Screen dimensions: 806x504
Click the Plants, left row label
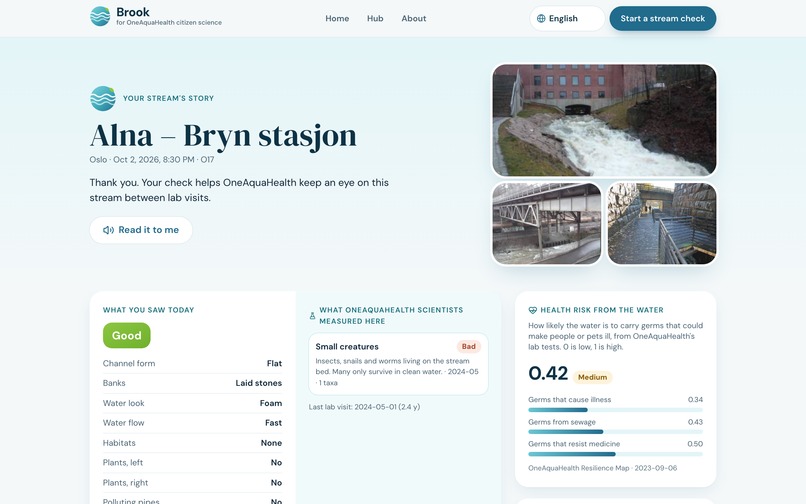[x=123, y=463]
